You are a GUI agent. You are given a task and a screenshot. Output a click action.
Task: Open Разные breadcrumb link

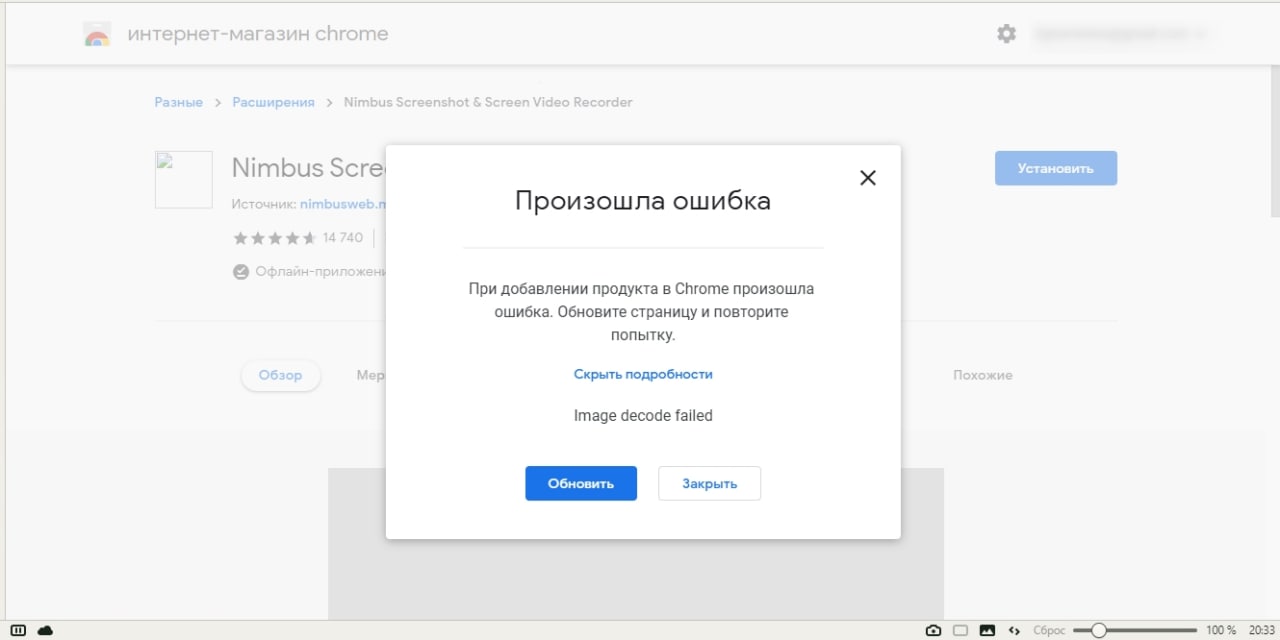tap(178, 102)
